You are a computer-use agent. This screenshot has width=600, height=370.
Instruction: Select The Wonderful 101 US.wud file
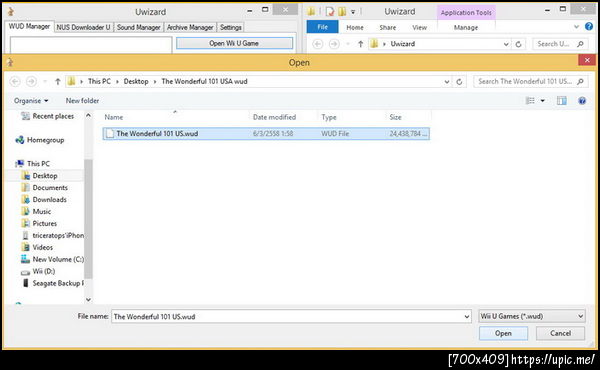266,134
